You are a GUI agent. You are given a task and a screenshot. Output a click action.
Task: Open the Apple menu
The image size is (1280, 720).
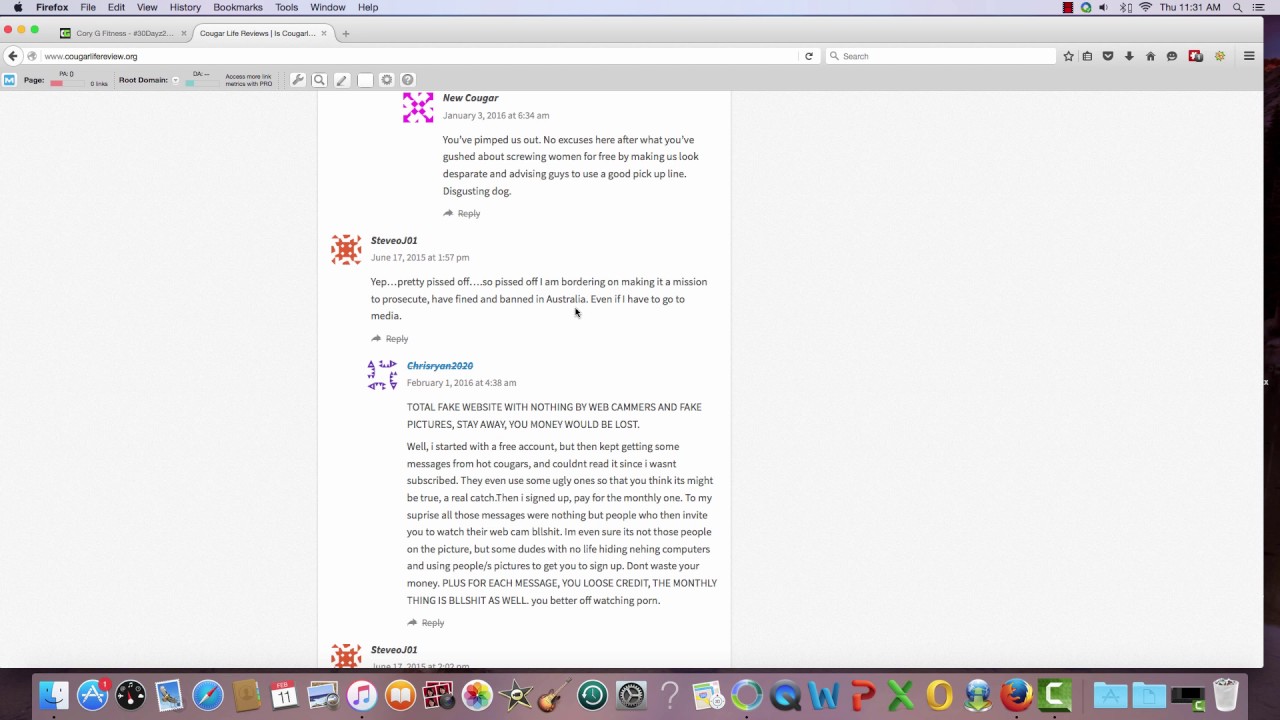tap(17, 7)
